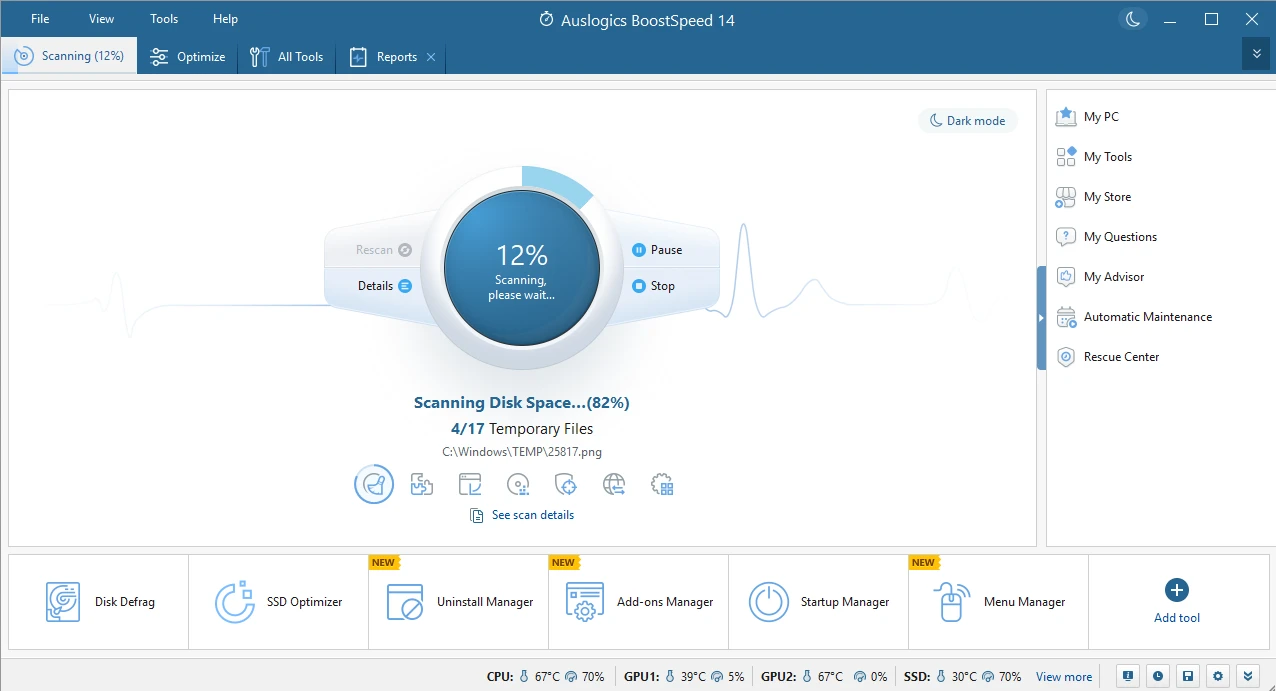Image resolution: width=1276 pixels, height=691 pixels.
Task: Open the Tools menu
Action: click(x=163, y=18)
